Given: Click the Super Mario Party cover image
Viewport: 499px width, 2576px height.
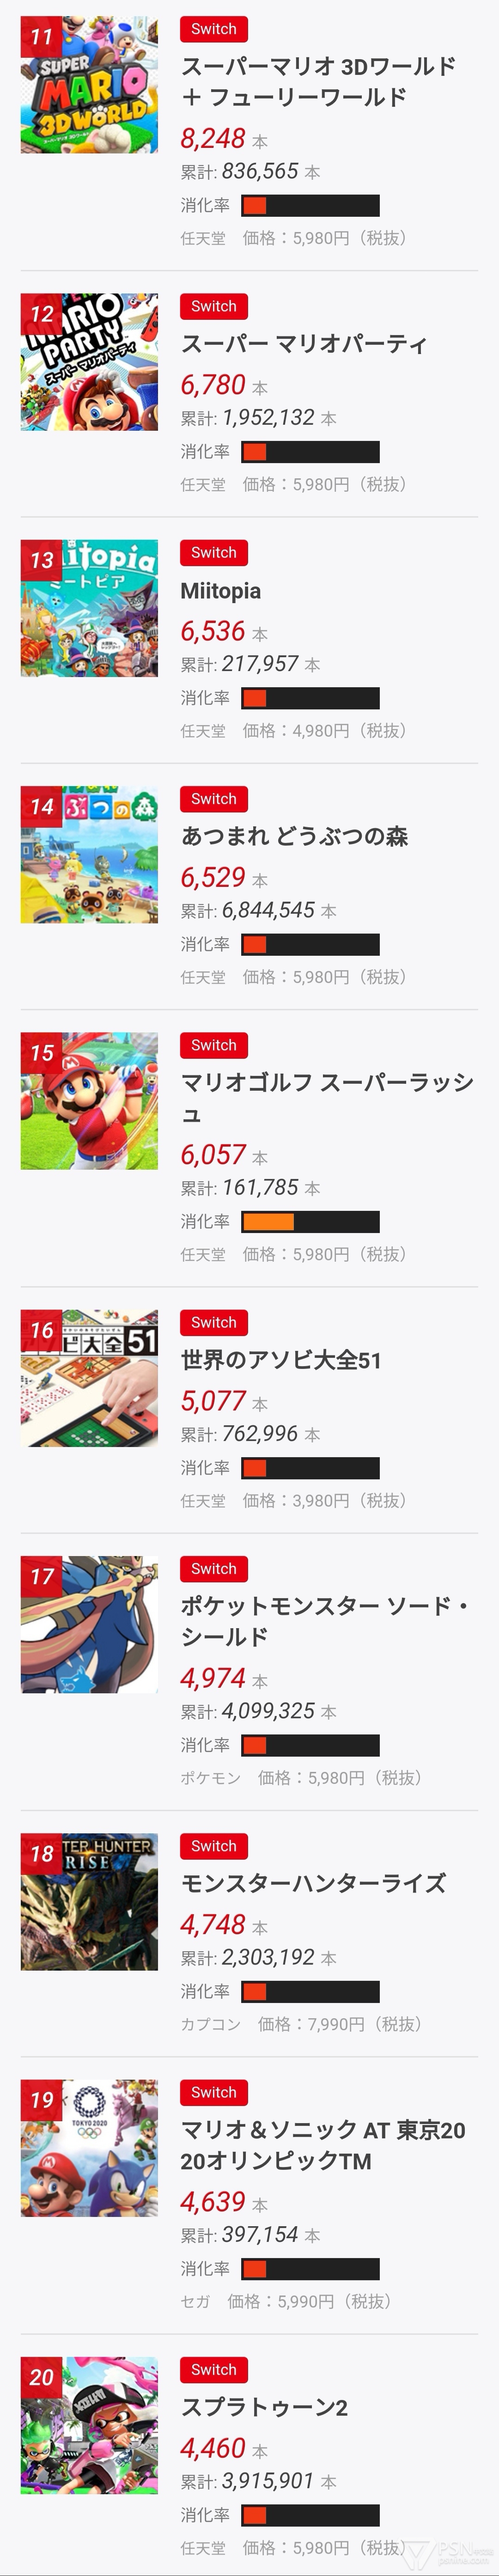Looking at the screenshot, I should point(89,361).
